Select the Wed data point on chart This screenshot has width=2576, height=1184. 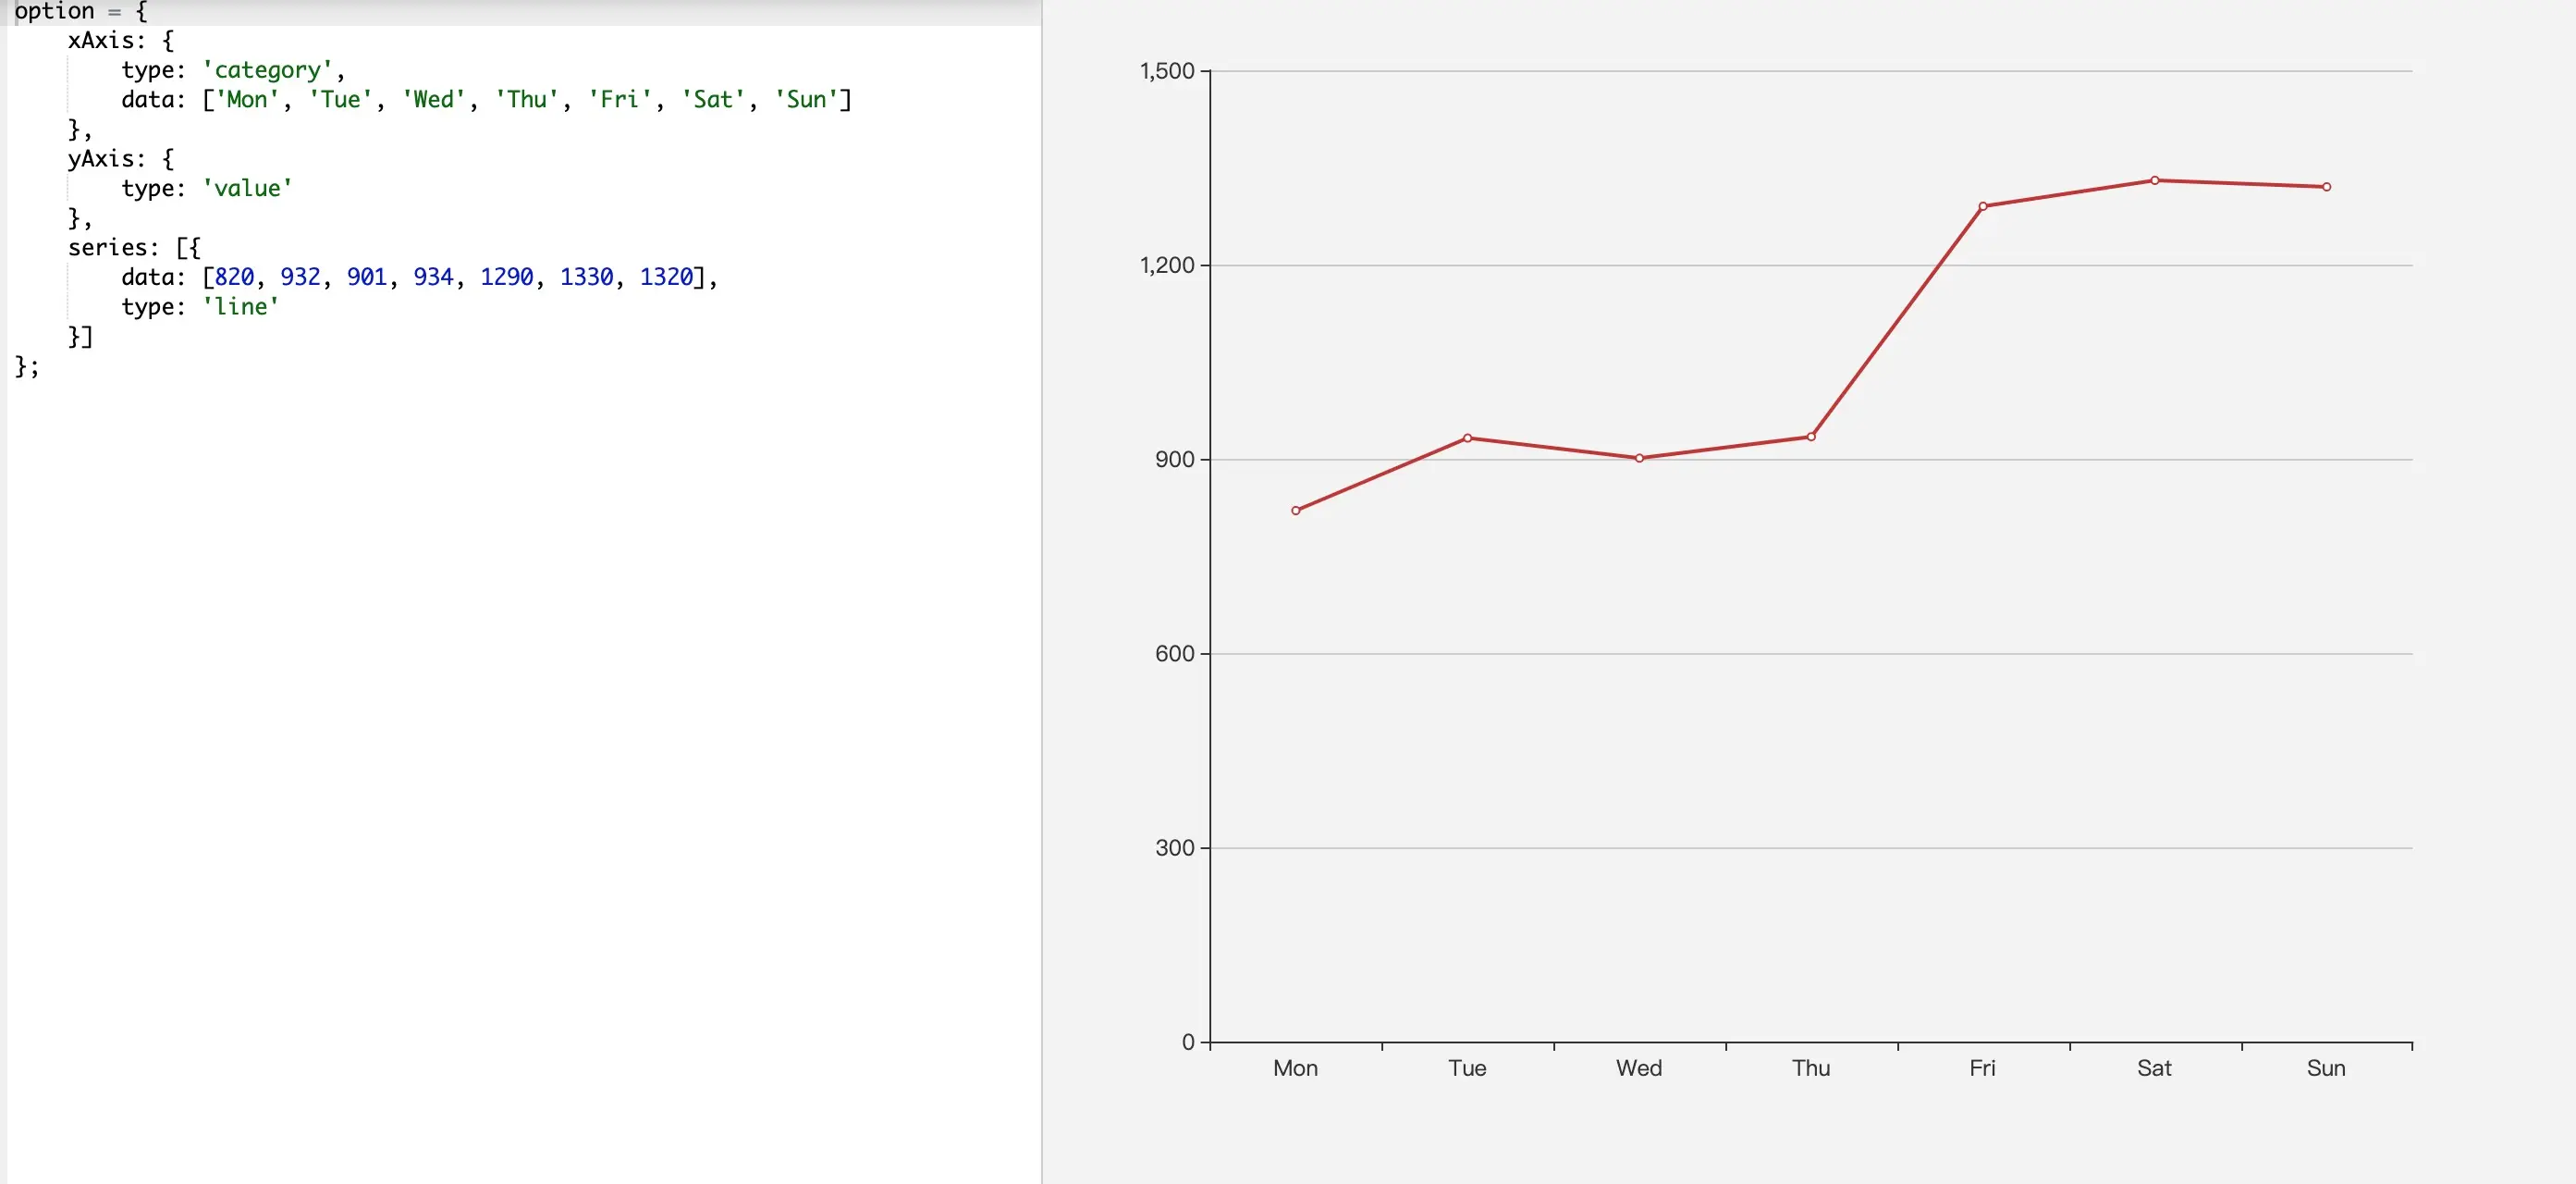click(x=1639, y=458)
